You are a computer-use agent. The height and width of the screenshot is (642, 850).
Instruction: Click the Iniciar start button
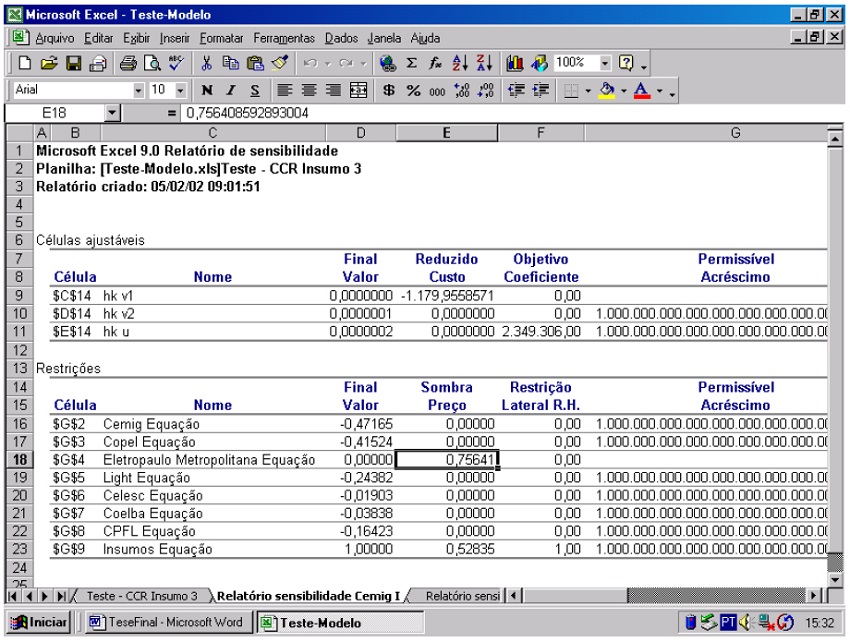pyautogui.click(x=36, y=623)
